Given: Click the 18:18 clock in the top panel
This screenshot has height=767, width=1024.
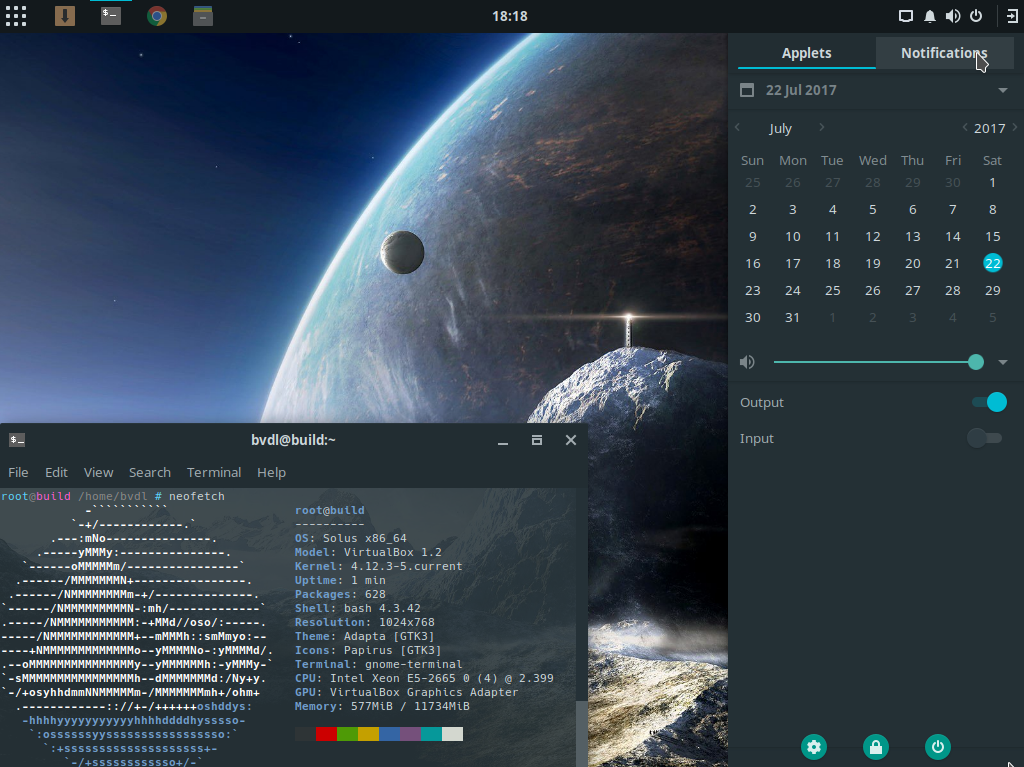Looking at the screenshot, I should coord(510,16).
